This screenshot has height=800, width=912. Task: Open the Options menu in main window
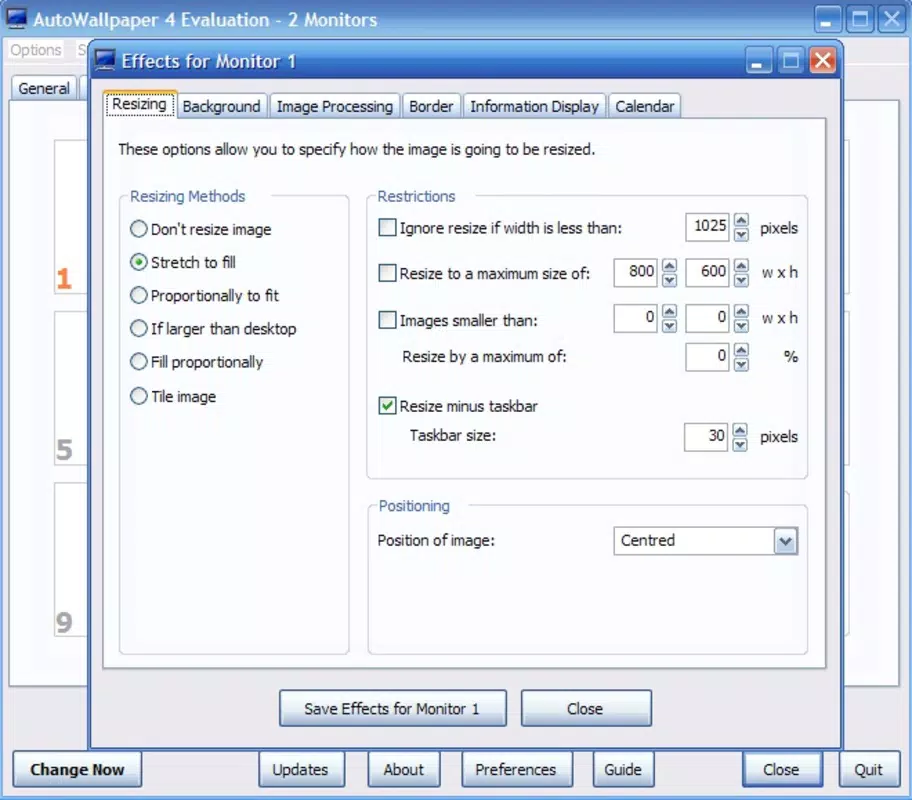coord(35,50)
